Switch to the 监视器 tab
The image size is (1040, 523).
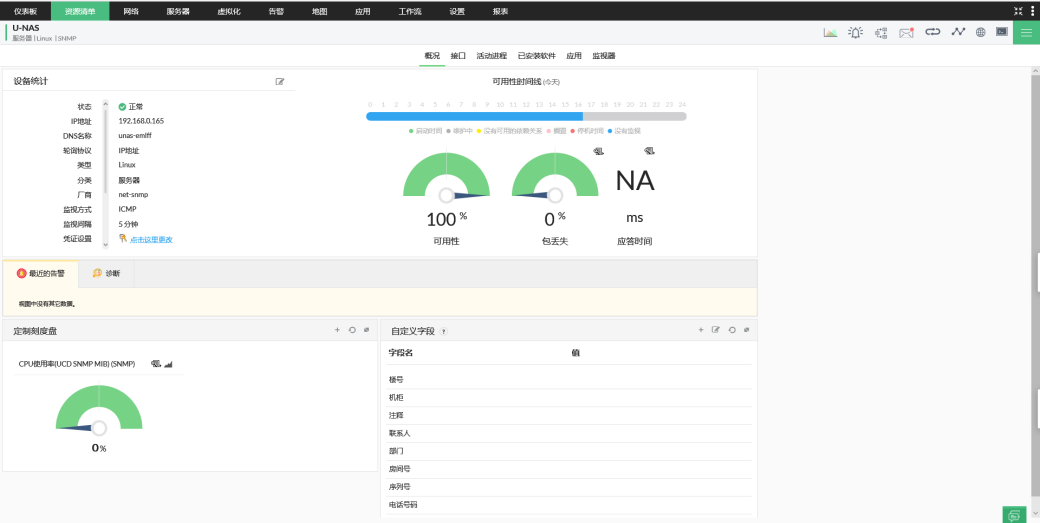coord(604,56)
